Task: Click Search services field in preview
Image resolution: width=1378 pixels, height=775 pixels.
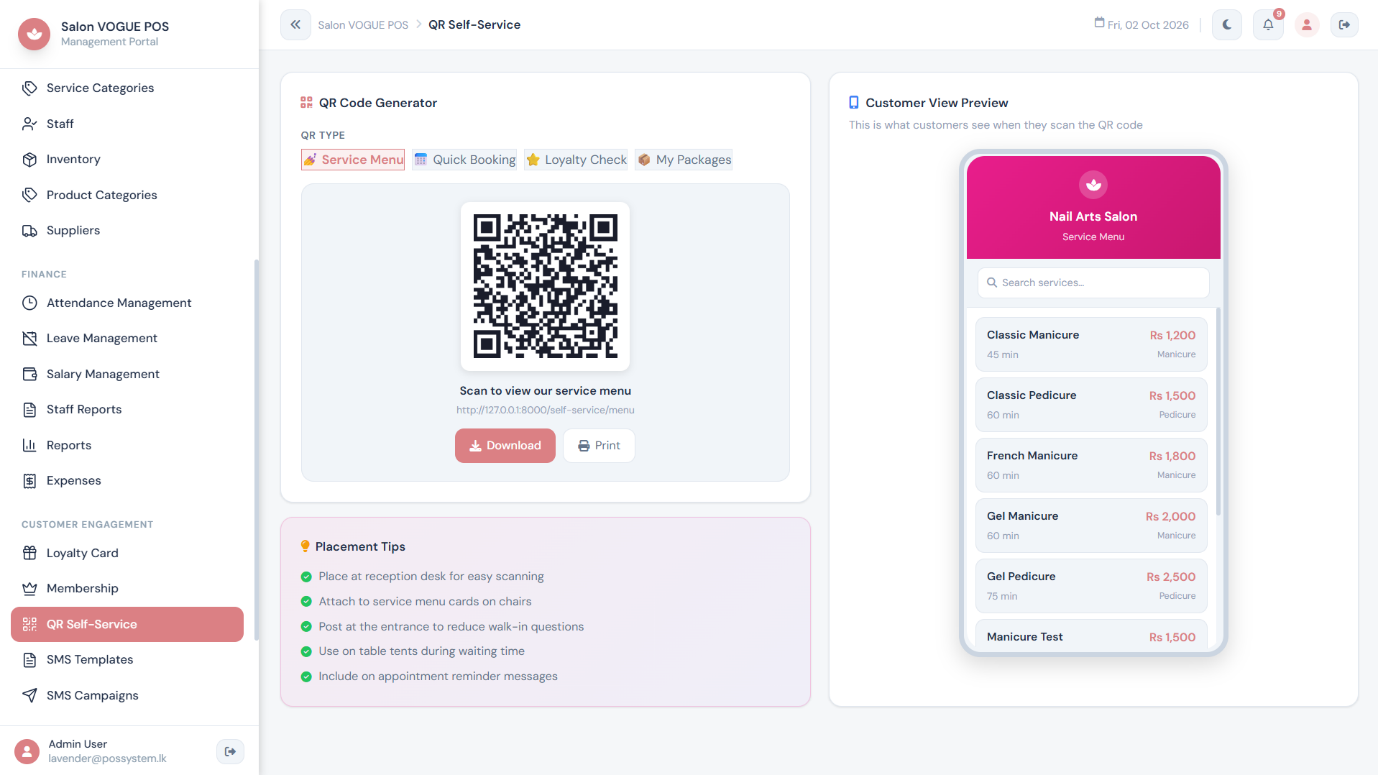Action: click(x=1093, y=283)
